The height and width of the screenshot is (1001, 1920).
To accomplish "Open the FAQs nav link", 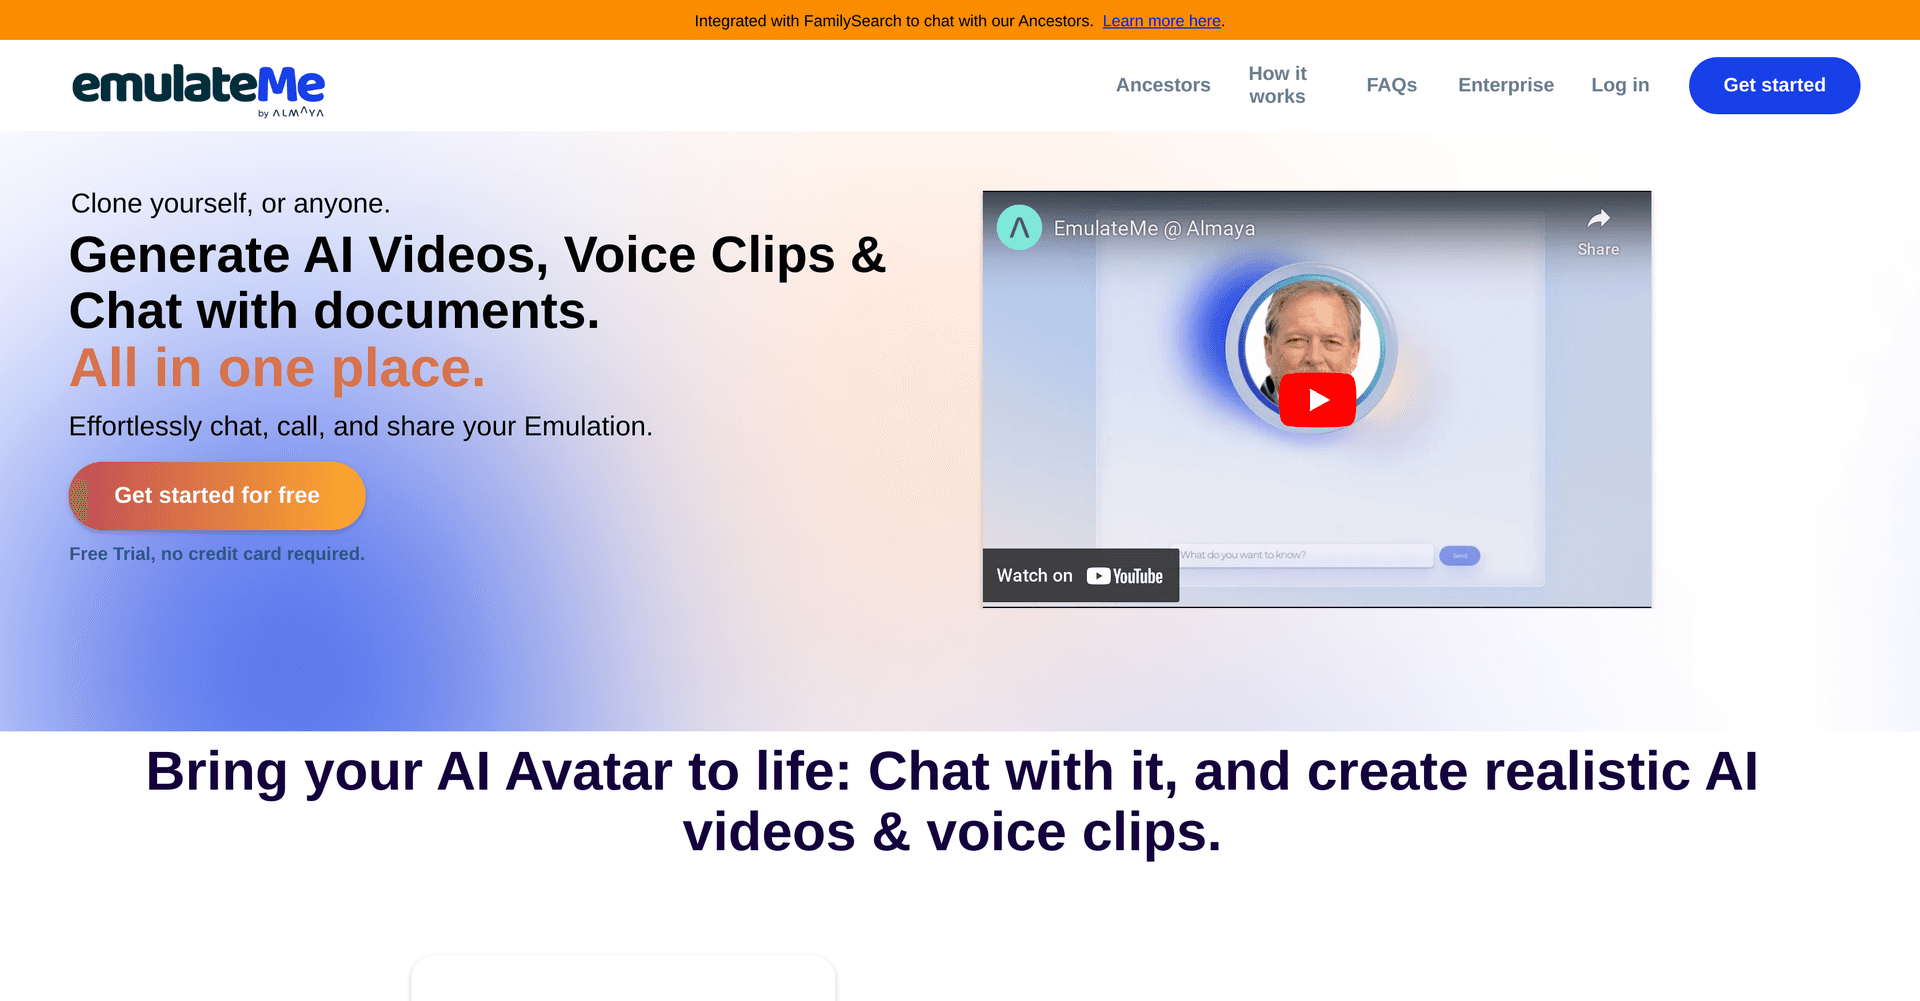I will (x=1391, y=85).
